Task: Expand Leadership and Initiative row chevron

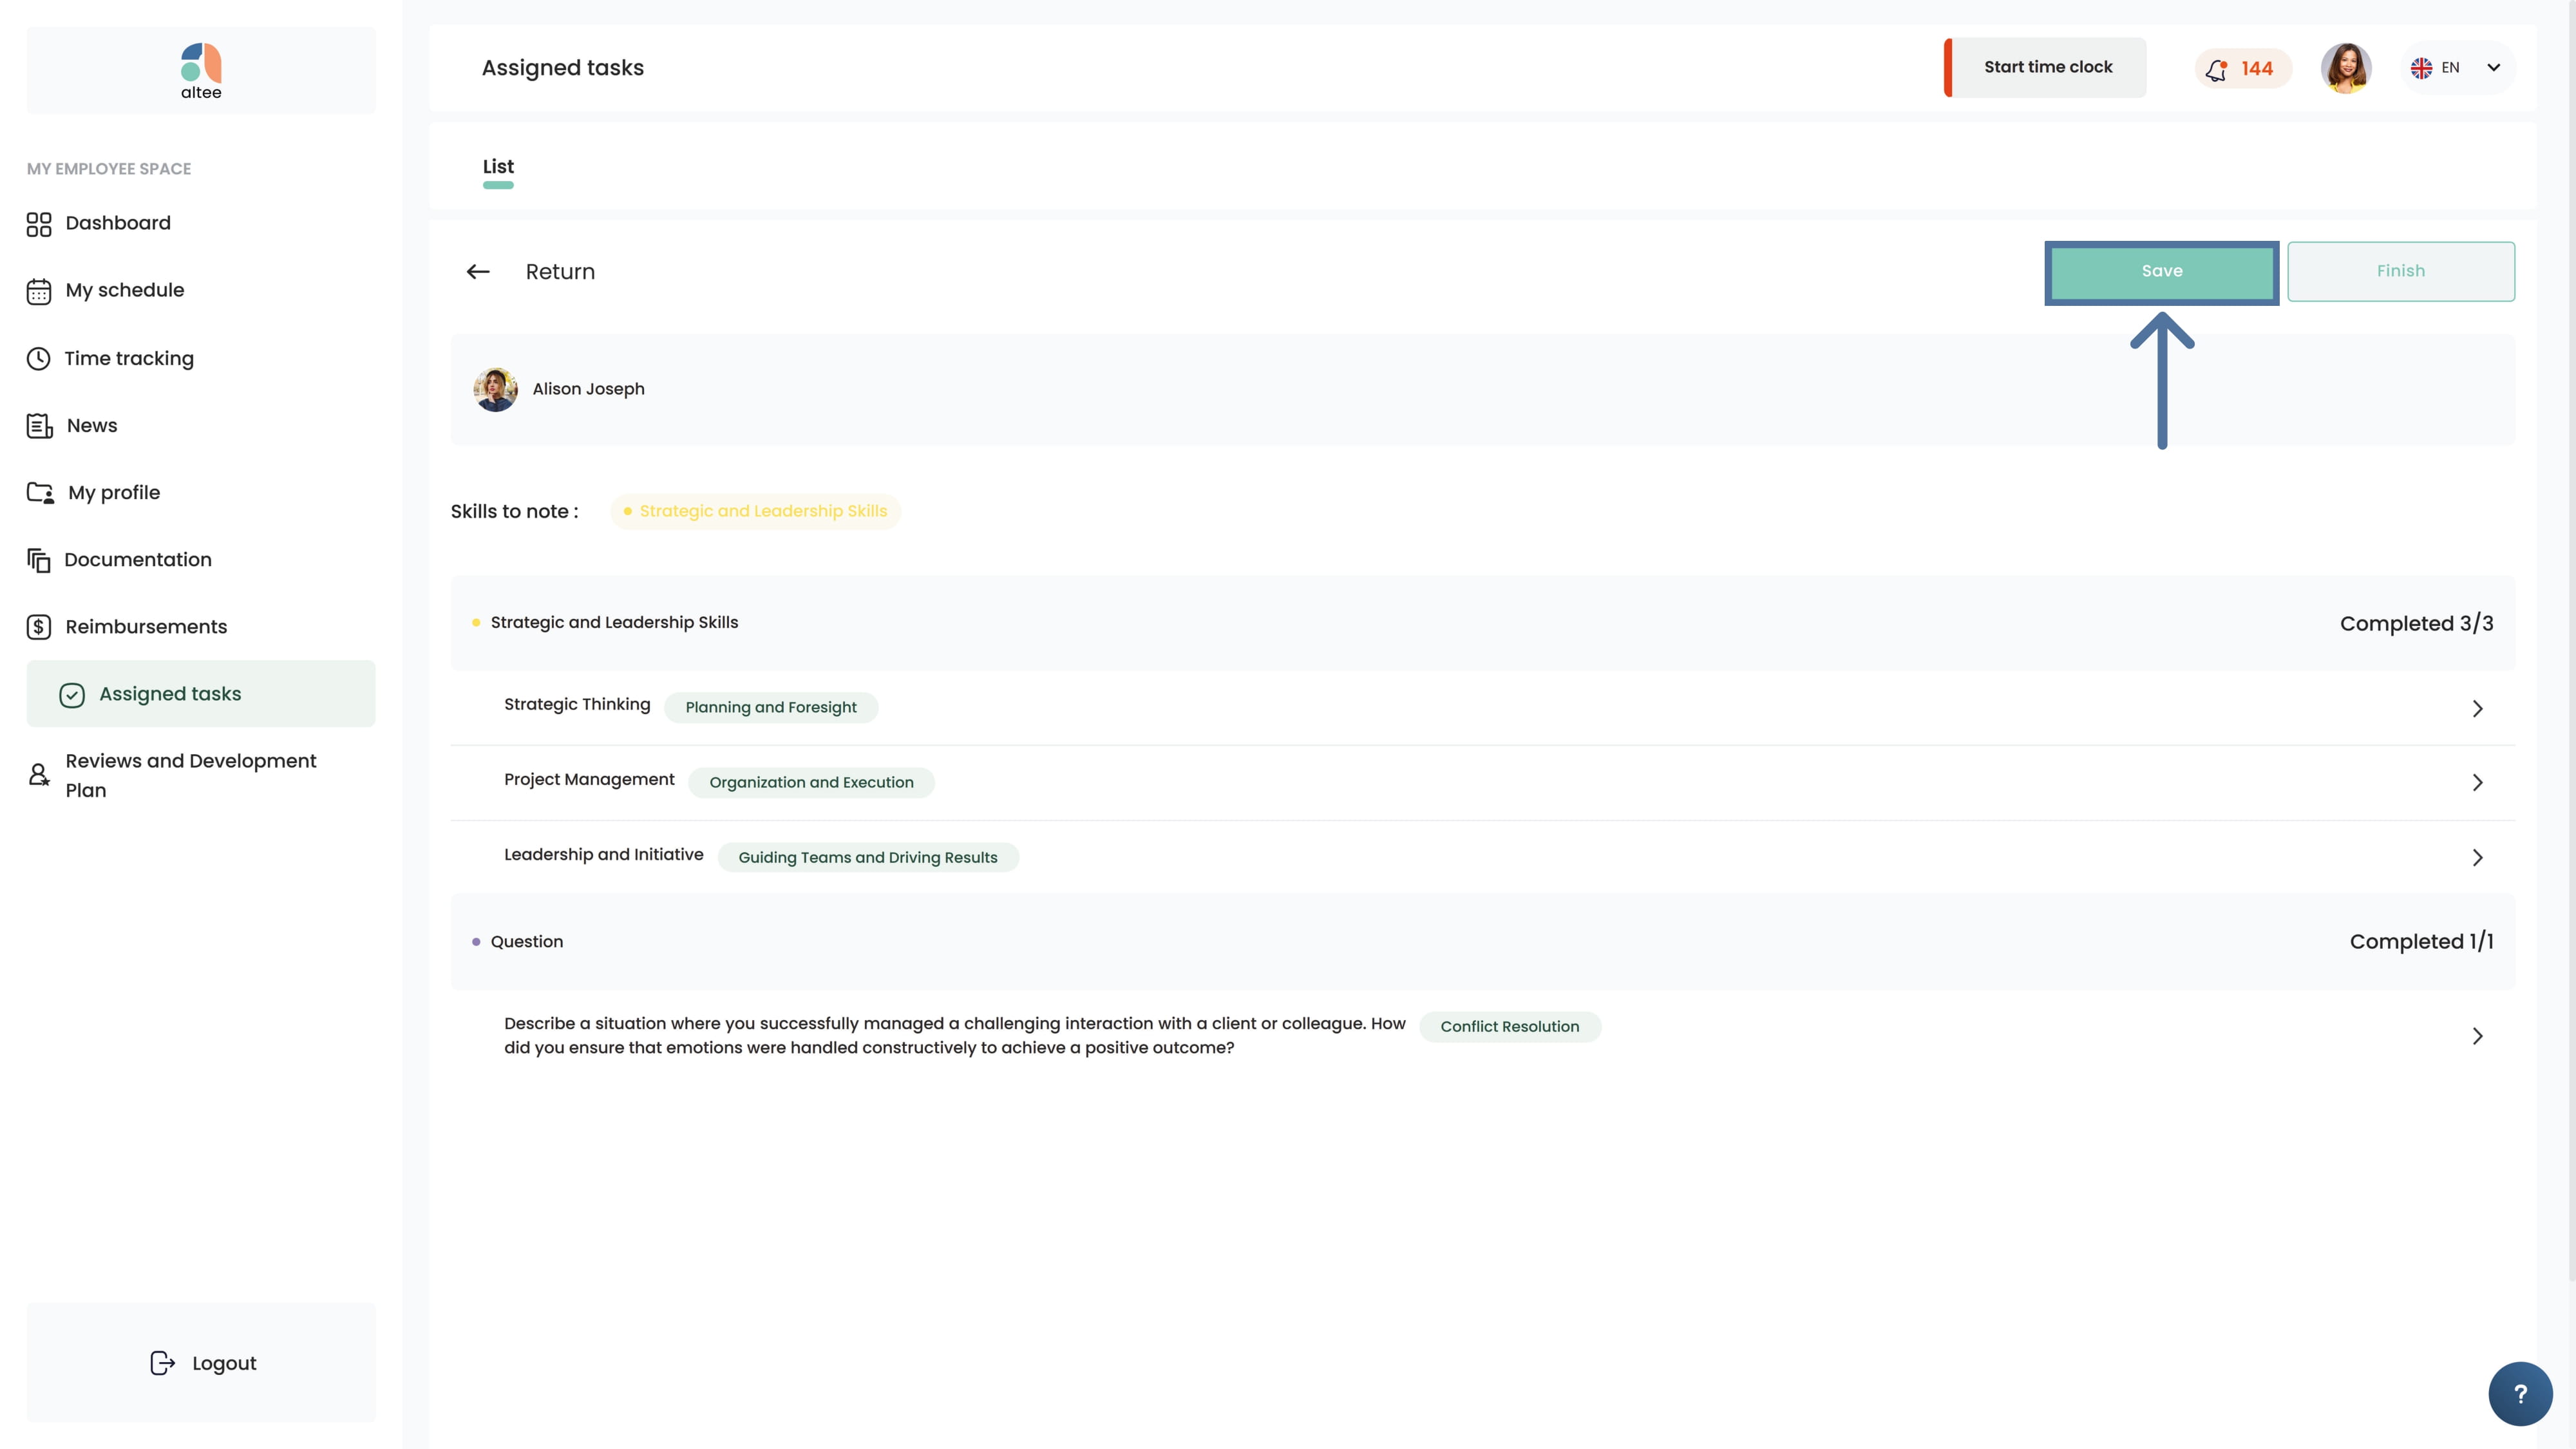Action: point(2477,858)
